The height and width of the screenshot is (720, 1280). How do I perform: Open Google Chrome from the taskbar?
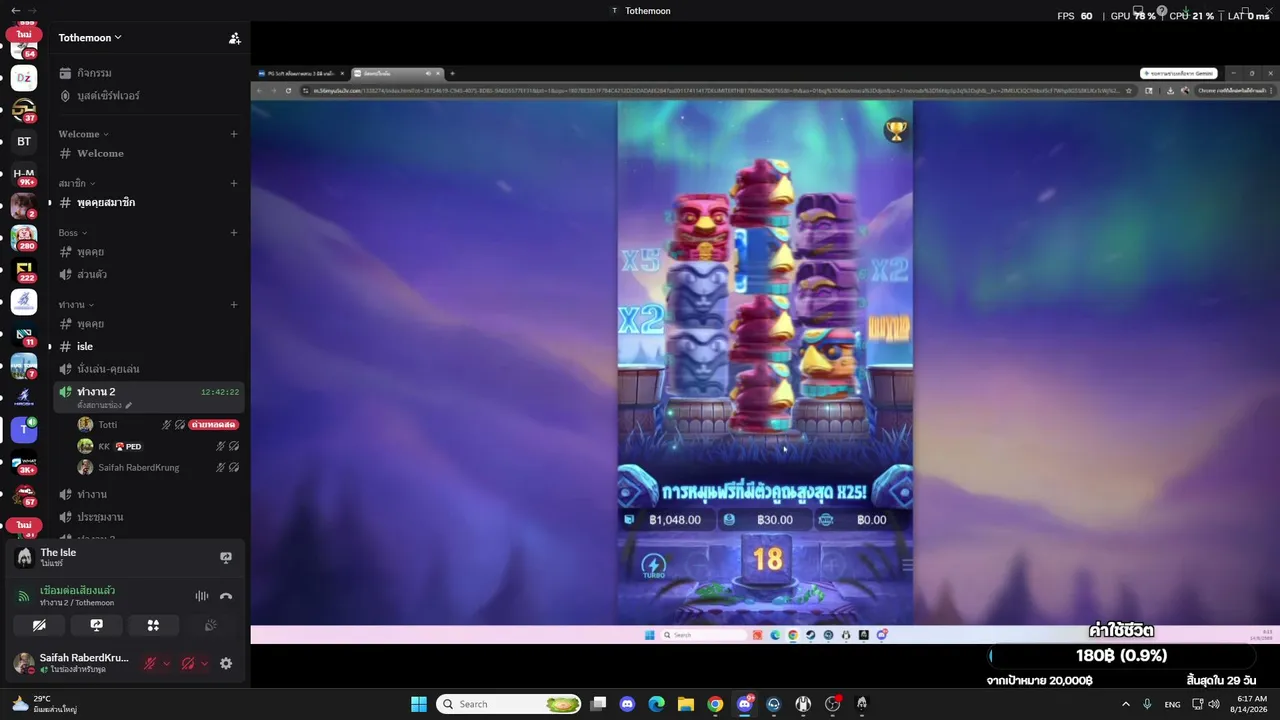click(x=715, y=704)
